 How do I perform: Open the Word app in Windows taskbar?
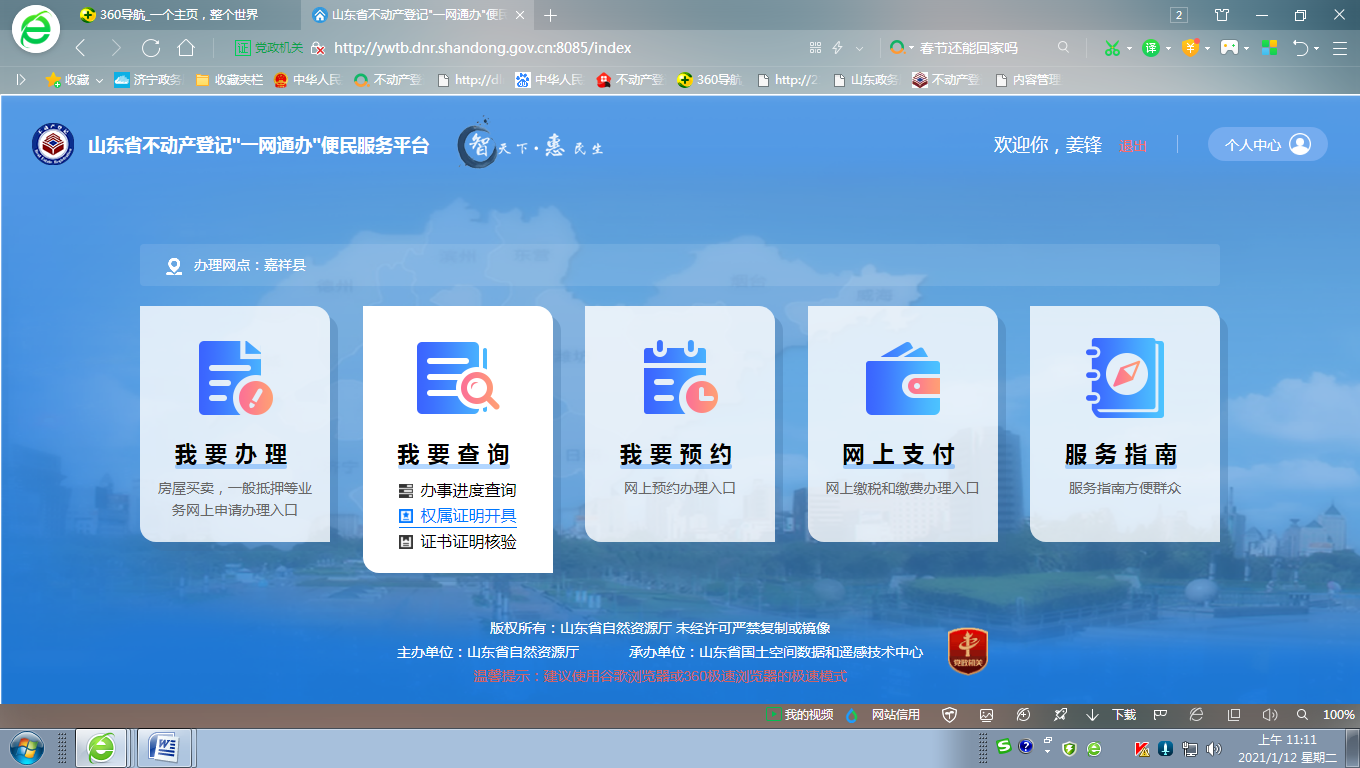[163, 747]
